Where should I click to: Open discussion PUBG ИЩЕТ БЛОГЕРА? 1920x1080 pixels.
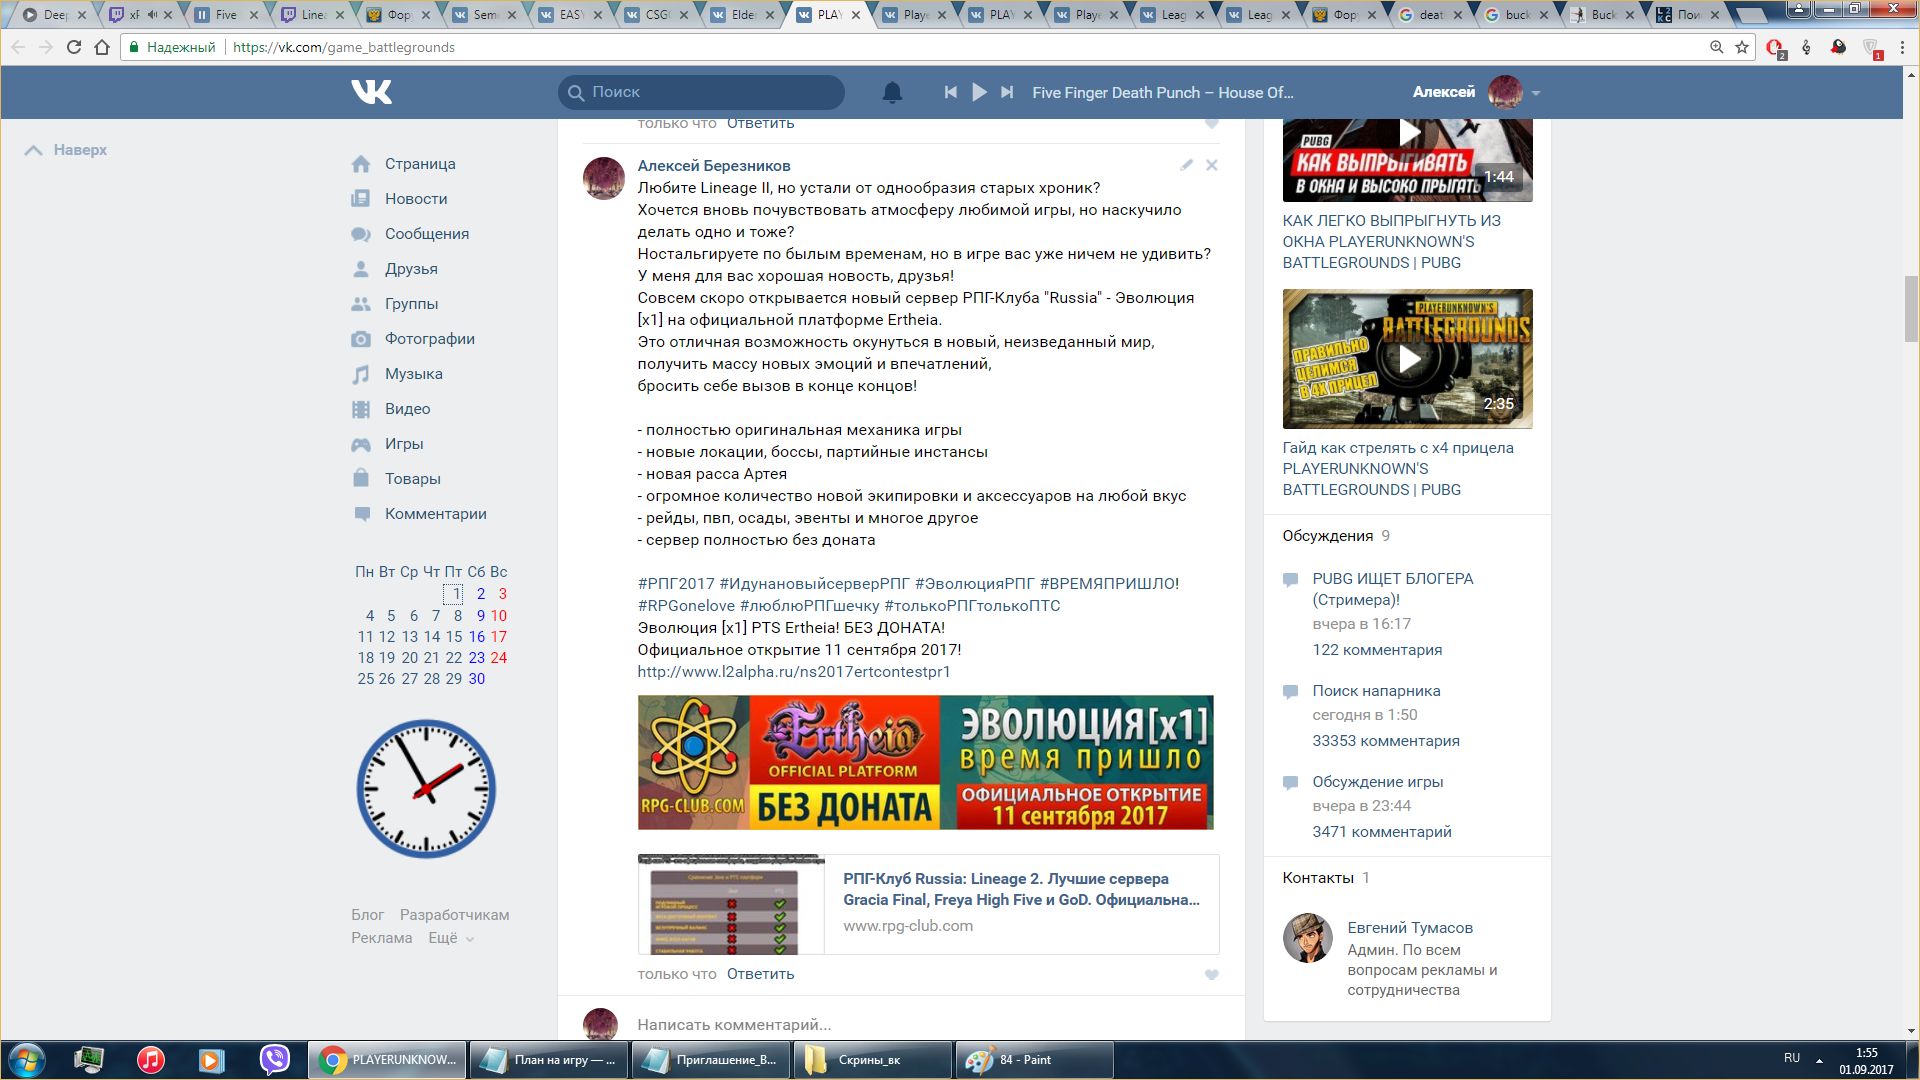tap(1393, 589)
